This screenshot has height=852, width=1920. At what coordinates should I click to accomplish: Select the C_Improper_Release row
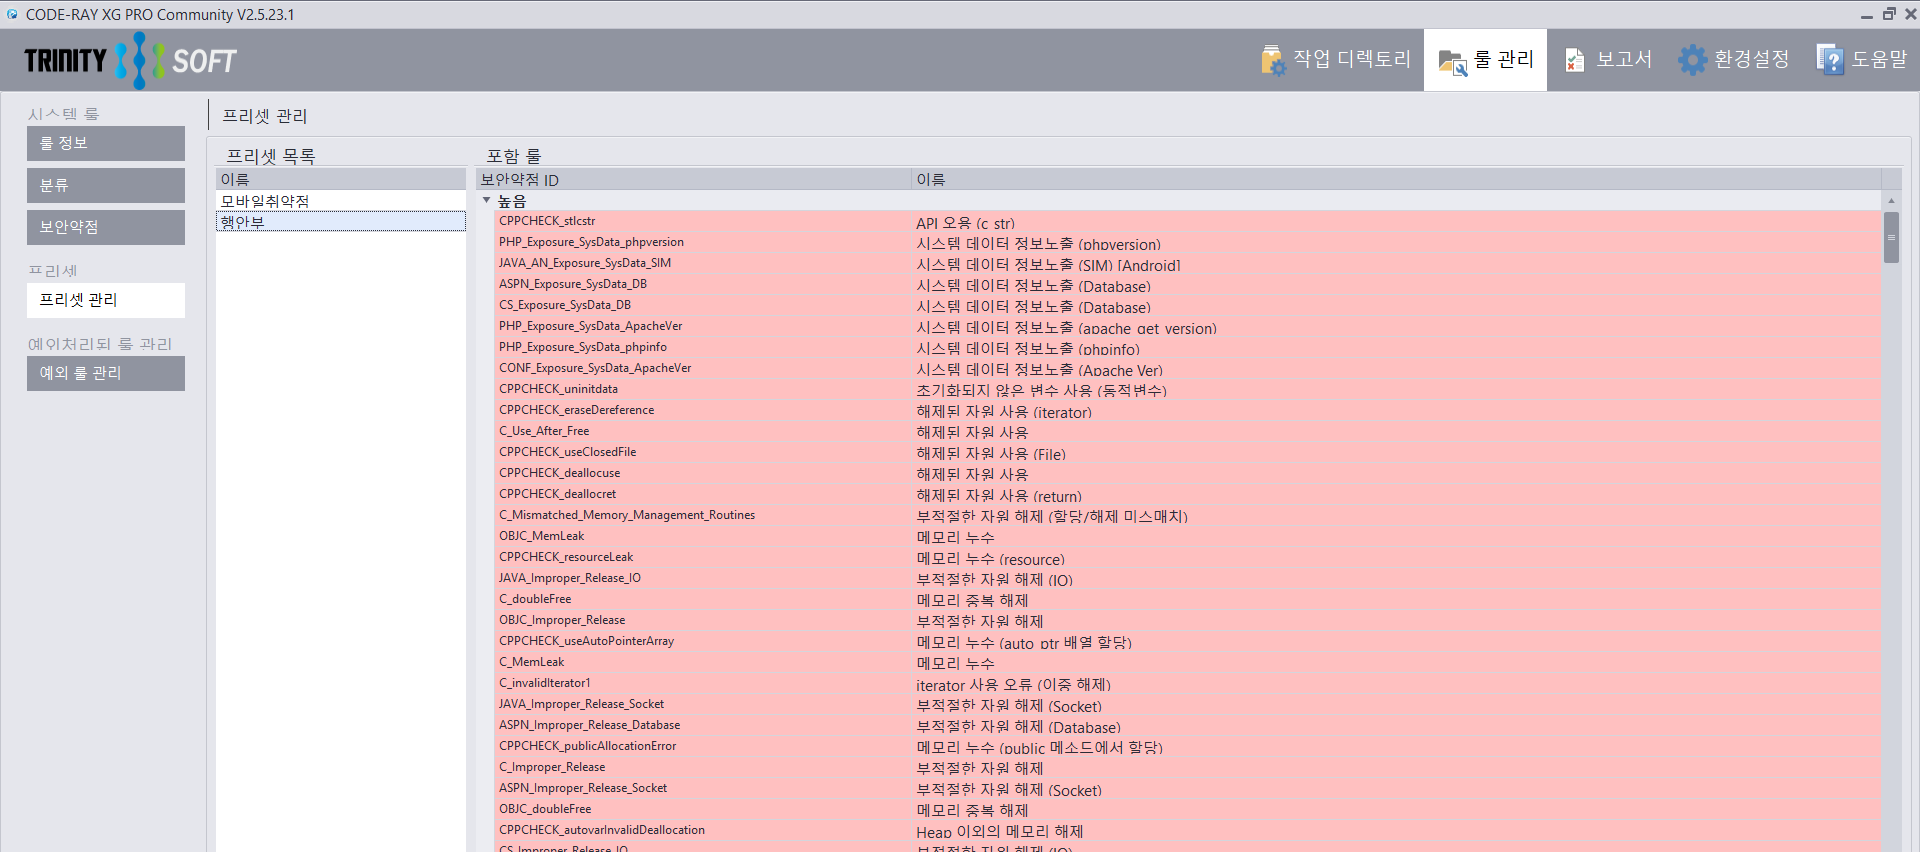(1188, 768)
